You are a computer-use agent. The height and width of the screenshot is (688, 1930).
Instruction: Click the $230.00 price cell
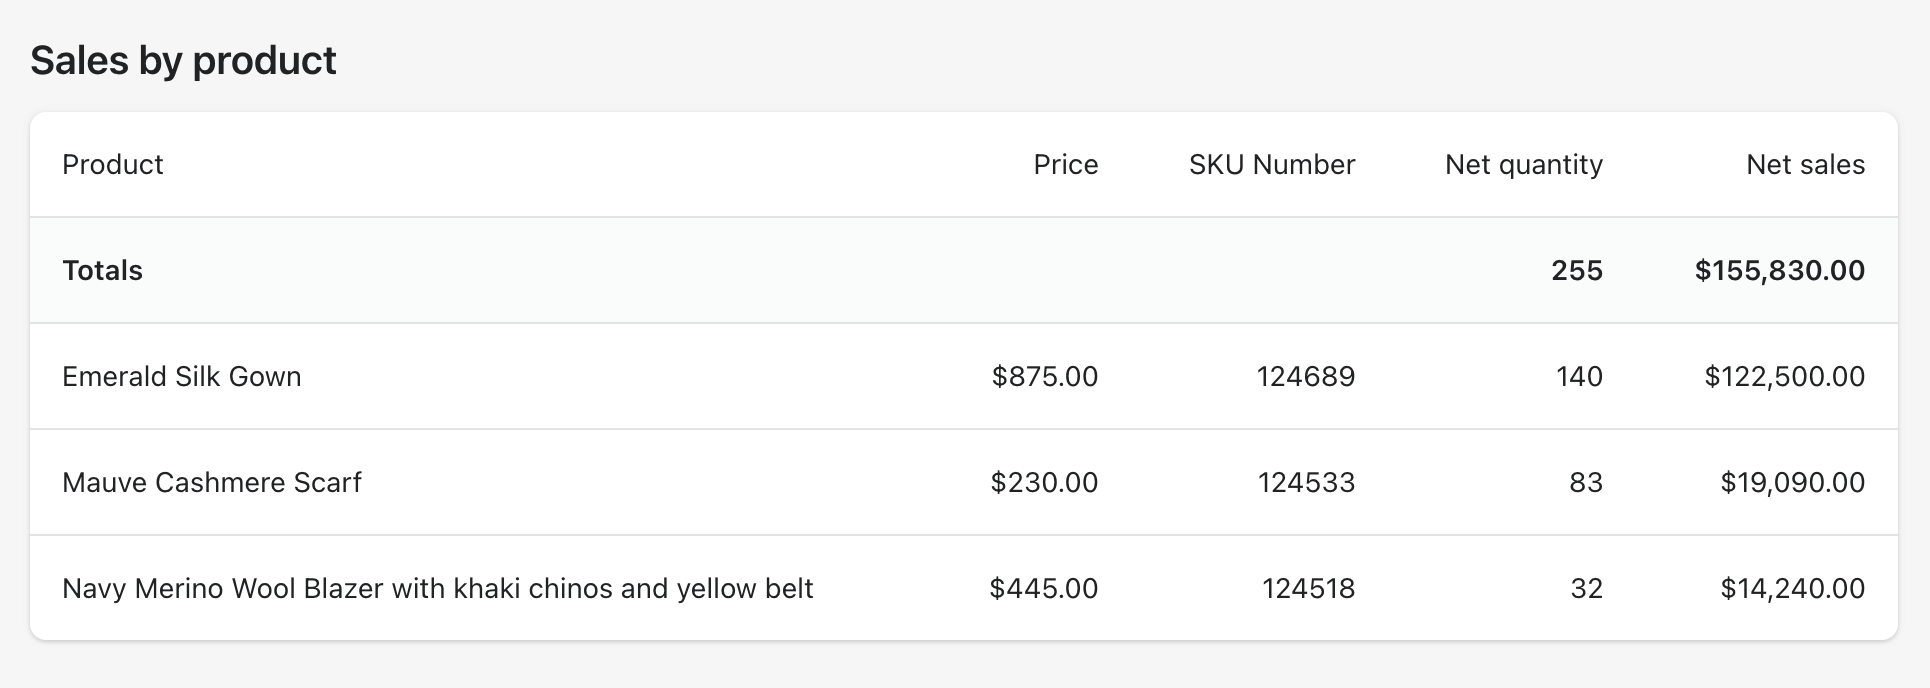coord(1044,482)
